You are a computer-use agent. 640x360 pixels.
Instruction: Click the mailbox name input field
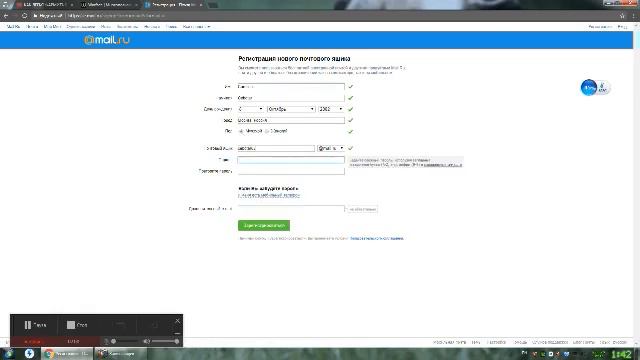tap(276, 148)
